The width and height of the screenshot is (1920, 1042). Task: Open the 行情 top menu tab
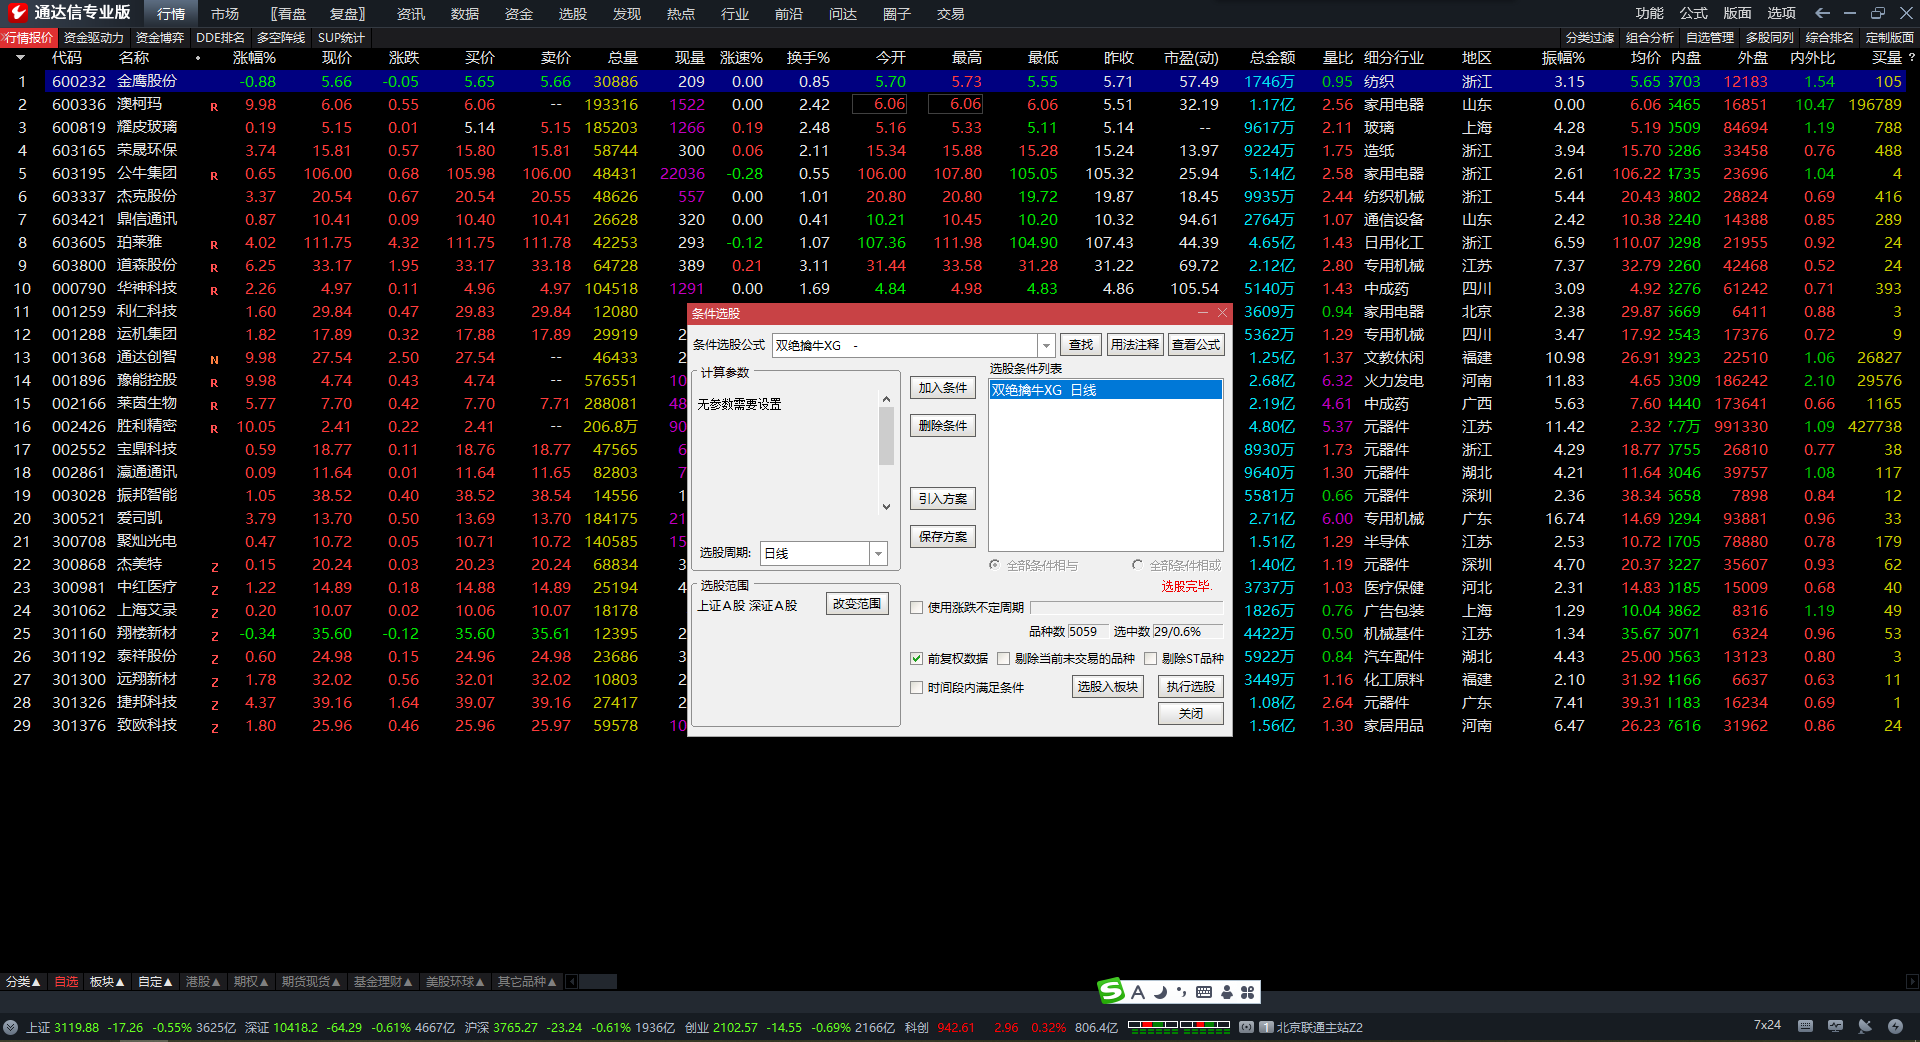[171, 14]
